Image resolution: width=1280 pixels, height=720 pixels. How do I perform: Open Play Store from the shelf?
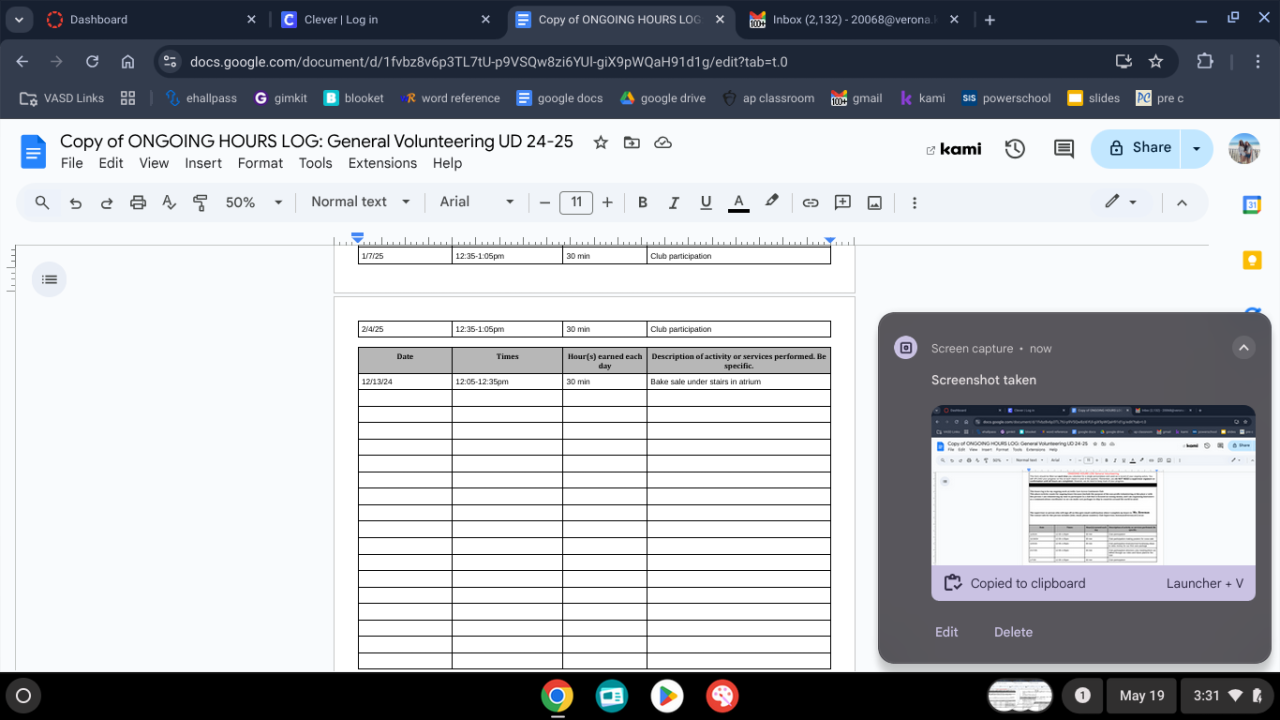coord(667,696)
